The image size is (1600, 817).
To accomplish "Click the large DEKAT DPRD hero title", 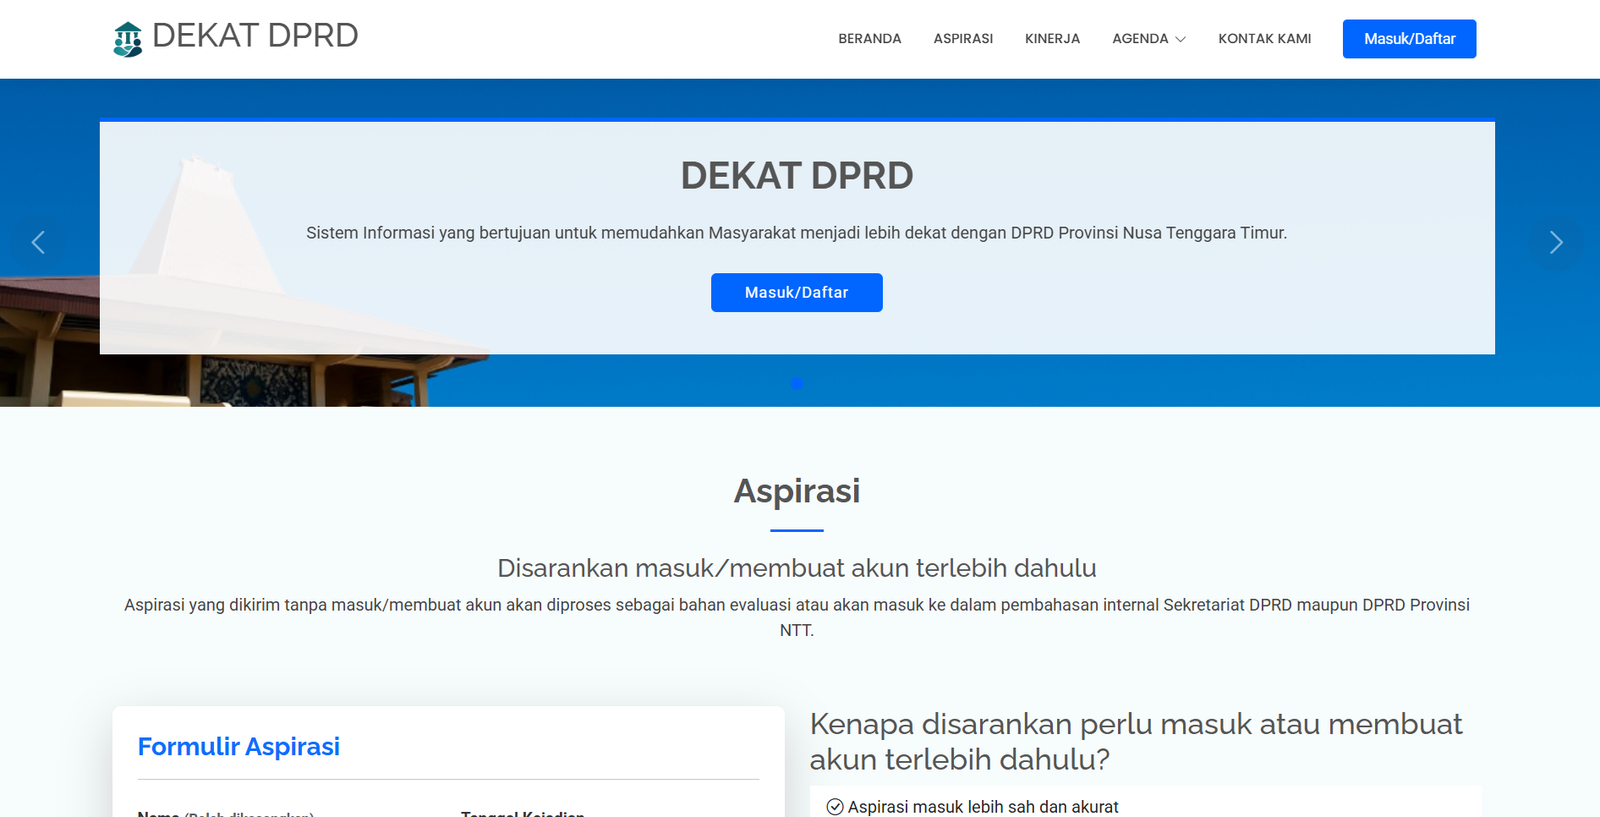I will pyautogui.click(x=796, y=176).
